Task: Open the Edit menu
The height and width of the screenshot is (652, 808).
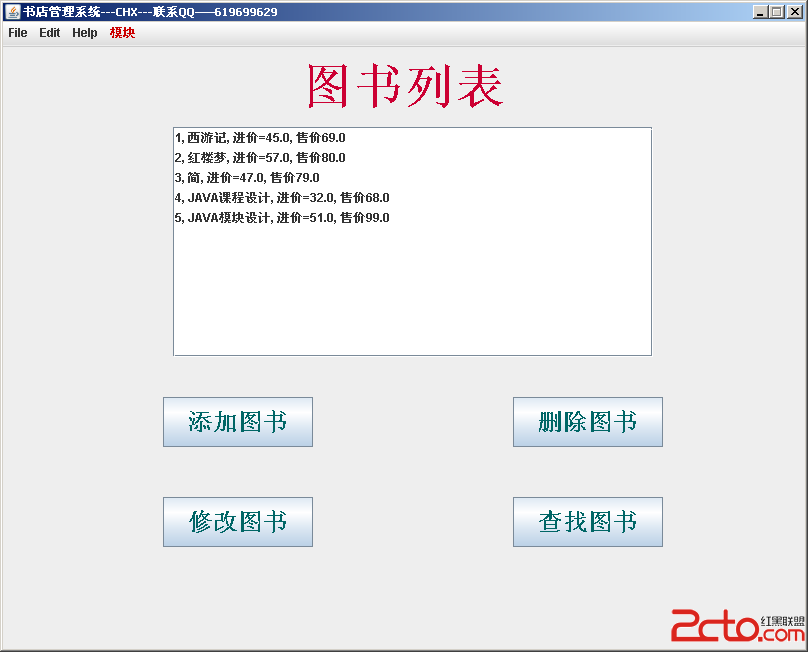Action: tap(49, 32)
